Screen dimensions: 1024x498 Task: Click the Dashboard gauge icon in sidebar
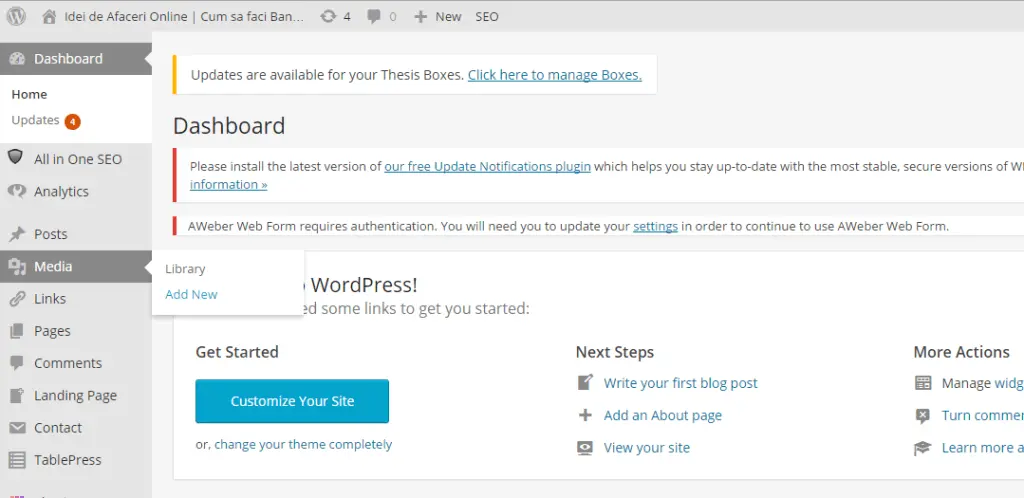17,59
